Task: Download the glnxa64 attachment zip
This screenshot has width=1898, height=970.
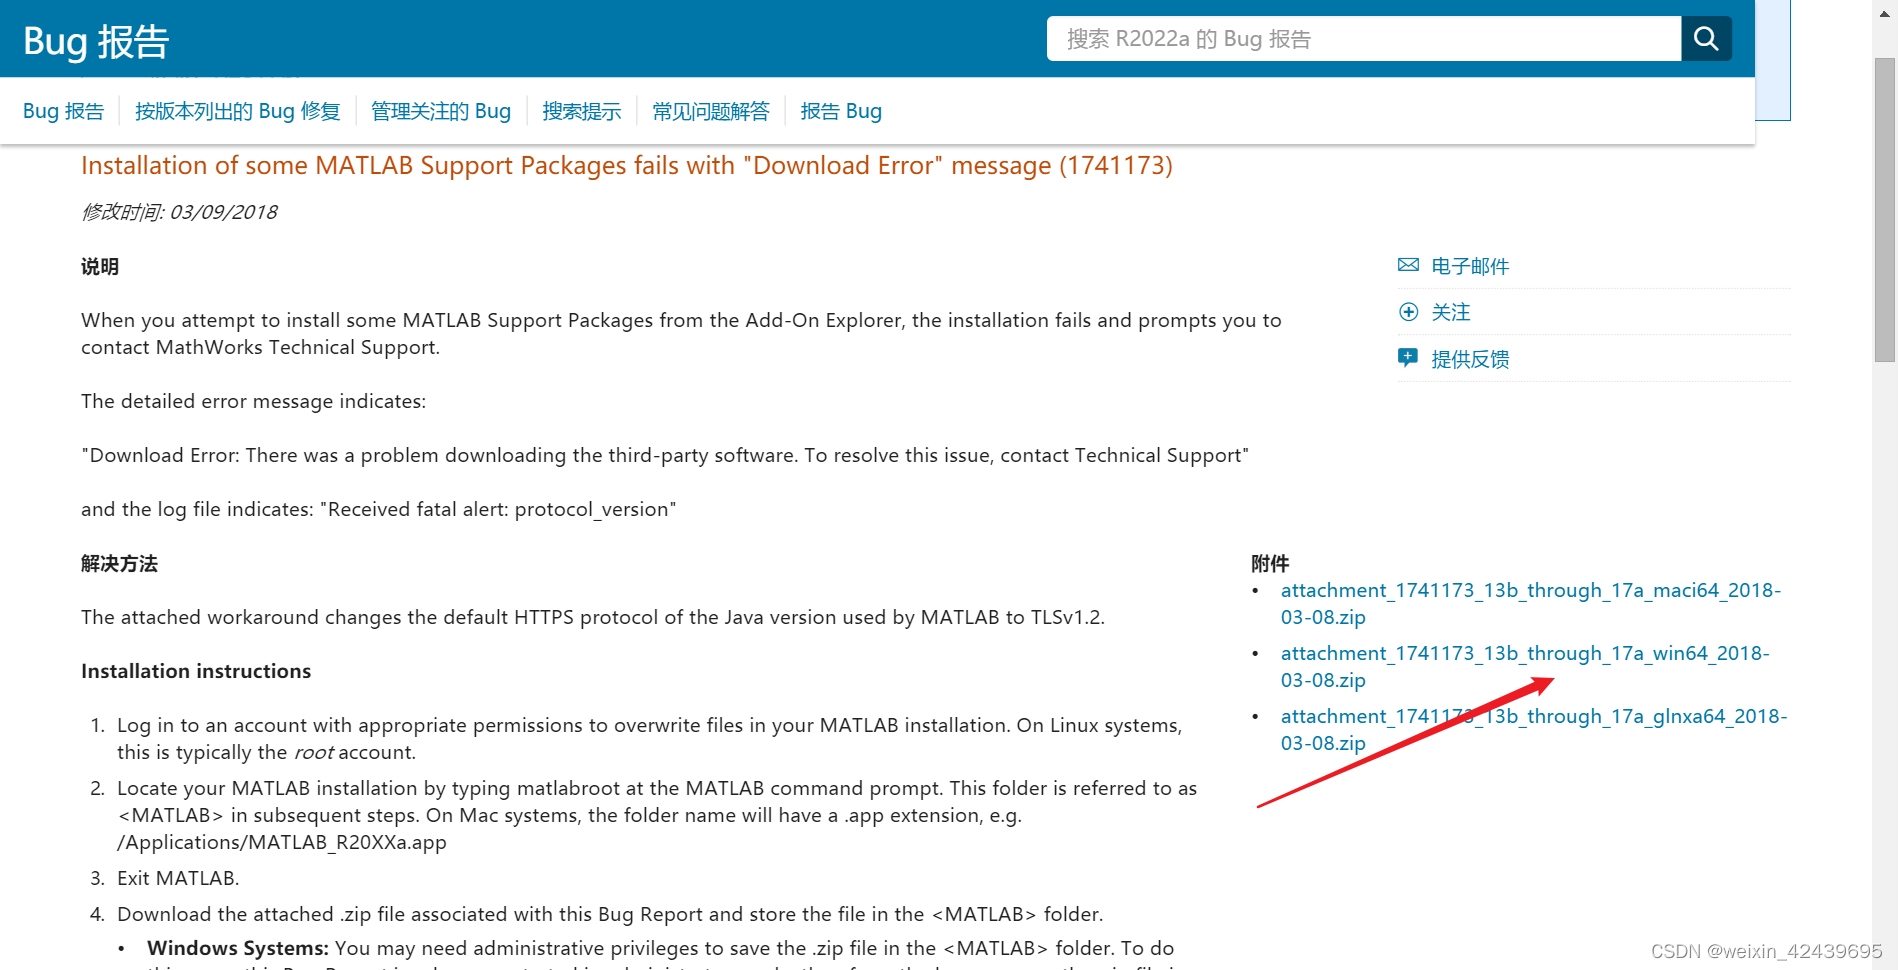Action: coord(1533,730)
